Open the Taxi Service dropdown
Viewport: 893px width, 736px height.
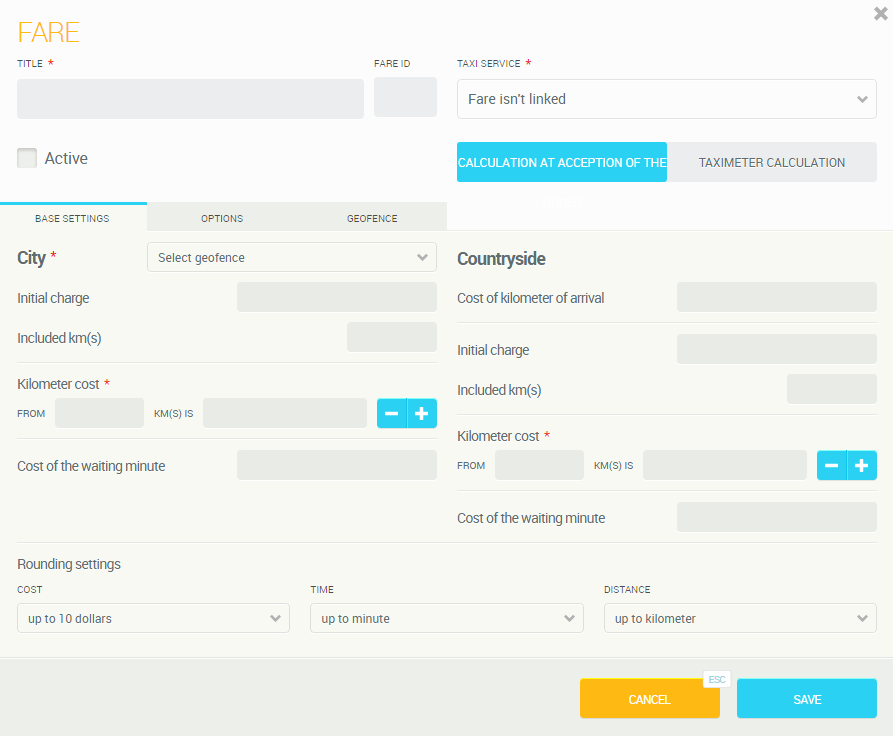tap(666, 99)
